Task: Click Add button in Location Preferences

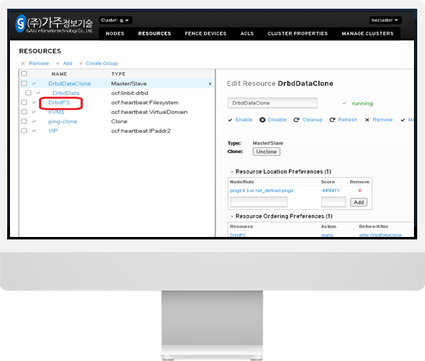Action: (x=359, y=202)
